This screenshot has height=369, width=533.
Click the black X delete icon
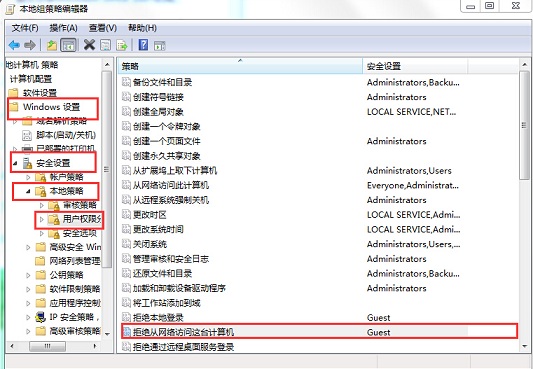[x=89, y=45]
